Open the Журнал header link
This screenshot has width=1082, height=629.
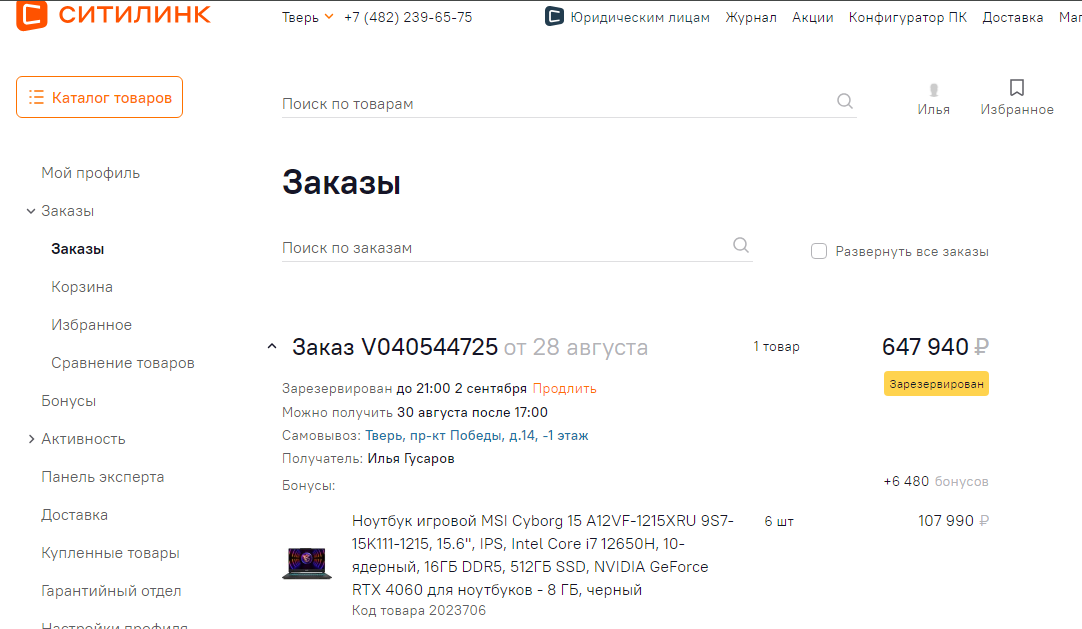[751, 17]
